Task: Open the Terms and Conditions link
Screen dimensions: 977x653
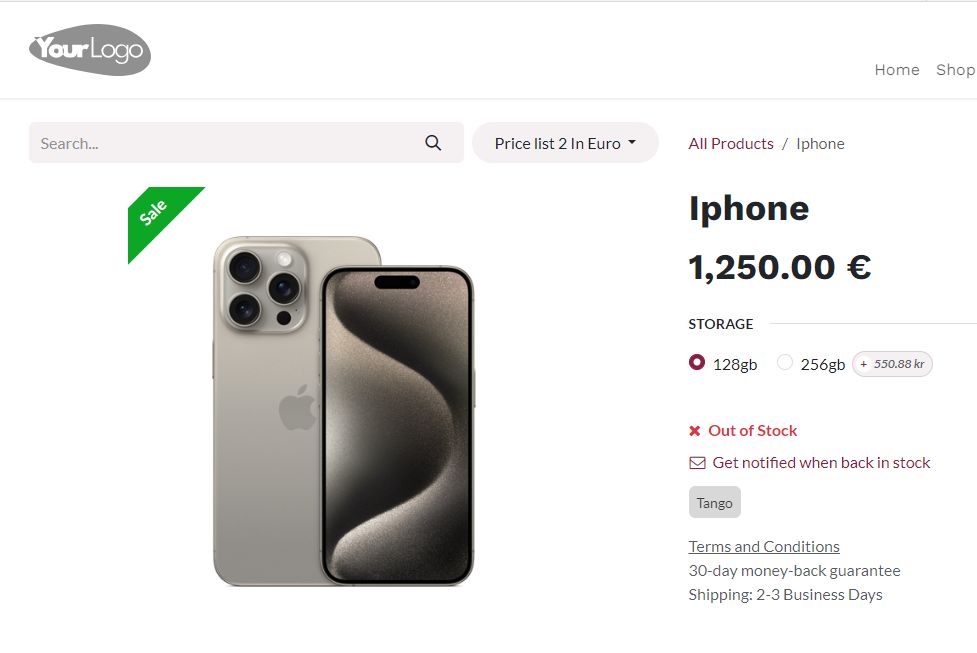Action: [764, 546]
